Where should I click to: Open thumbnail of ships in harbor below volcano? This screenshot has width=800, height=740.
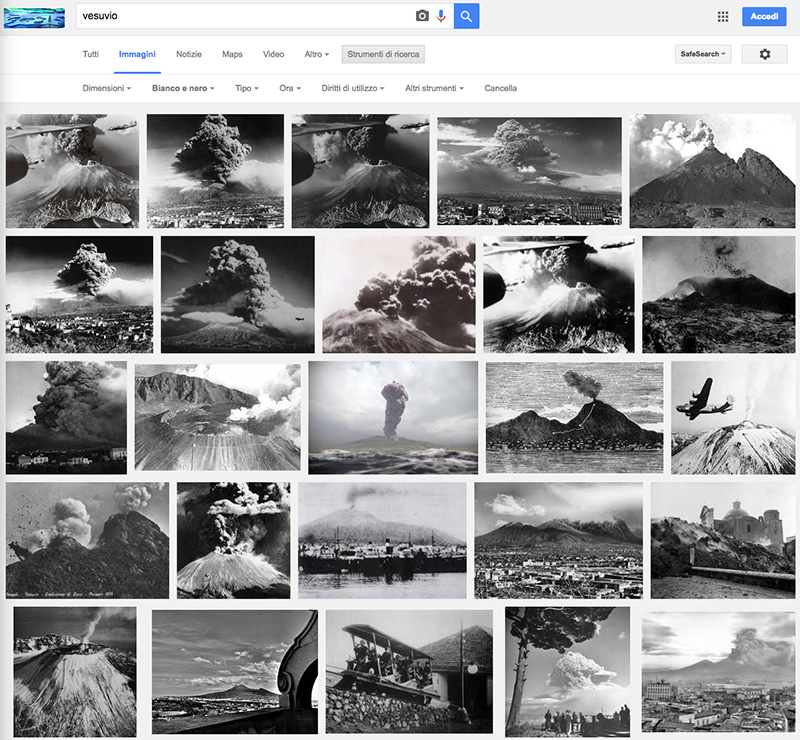[382, 540]
